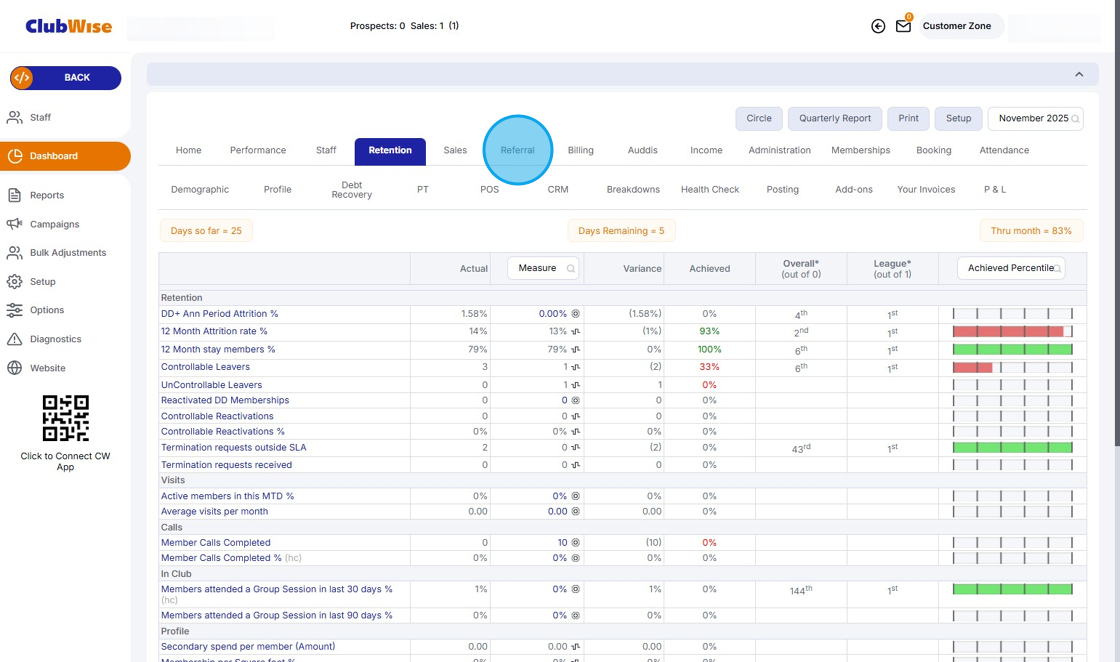The height and width of the screenshot is (662, 1120).
Task: Open the Attendance tab
Action: 1004,150
